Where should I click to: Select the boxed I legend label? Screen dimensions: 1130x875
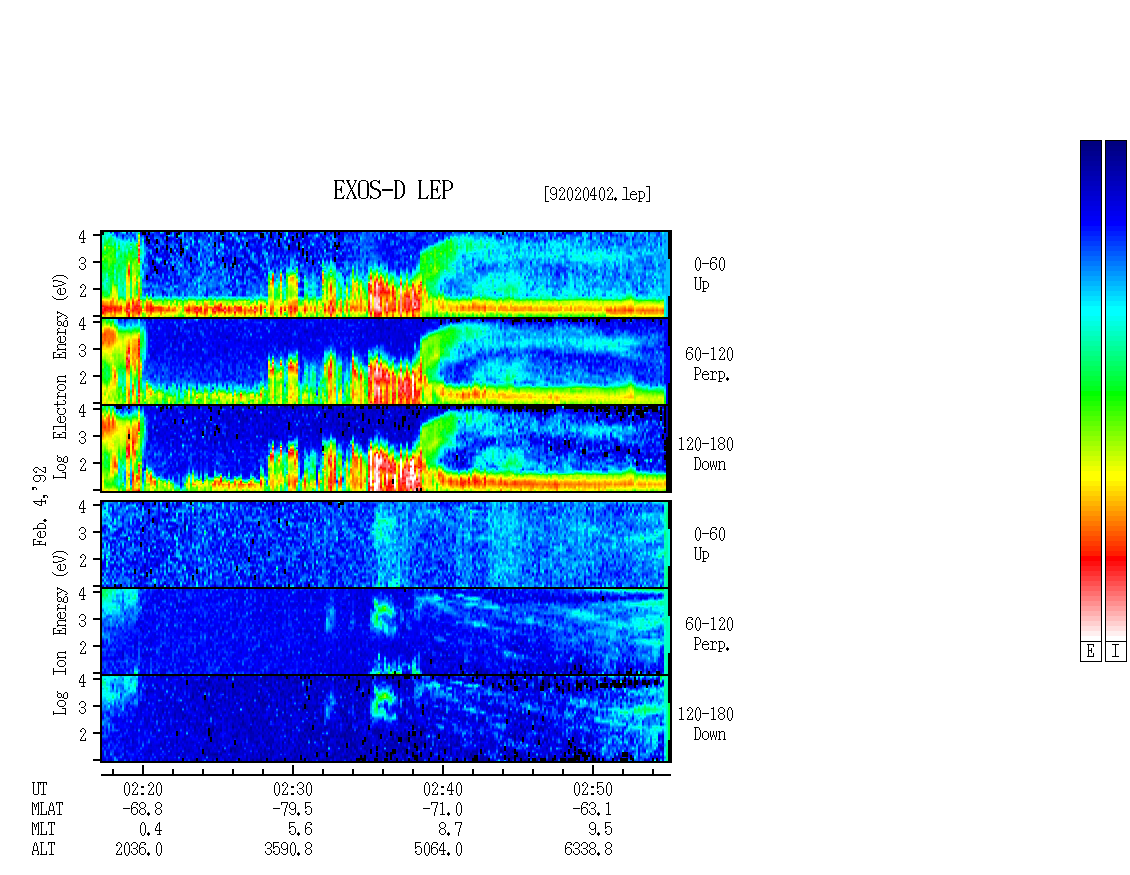point(1116,652)
